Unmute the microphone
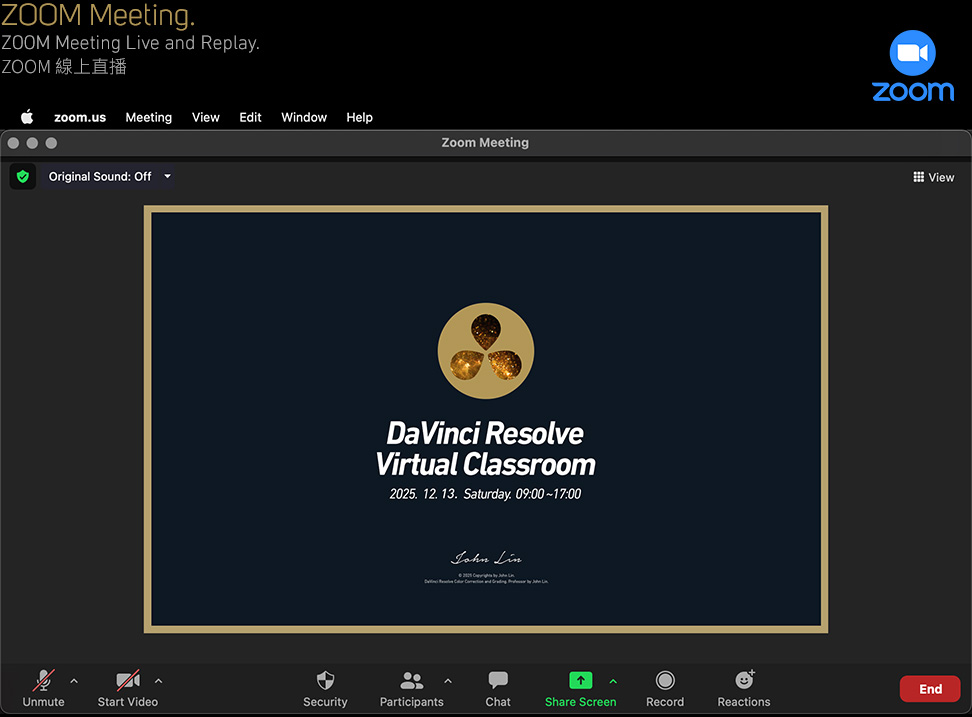This screenshot has height=717, width=972. (x=43, y=681)
